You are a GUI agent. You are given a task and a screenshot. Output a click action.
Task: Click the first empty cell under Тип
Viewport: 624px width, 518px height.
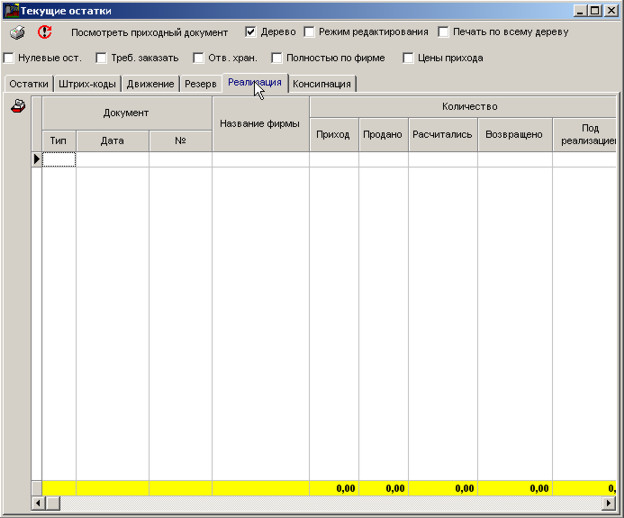tap(58, 159)
